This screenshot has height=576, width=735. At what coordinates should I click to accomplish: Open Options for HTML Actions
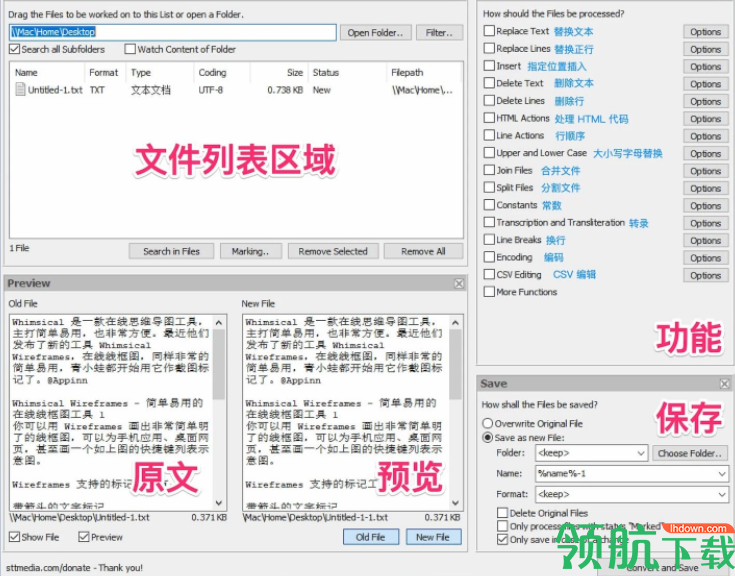coord(705,119)
